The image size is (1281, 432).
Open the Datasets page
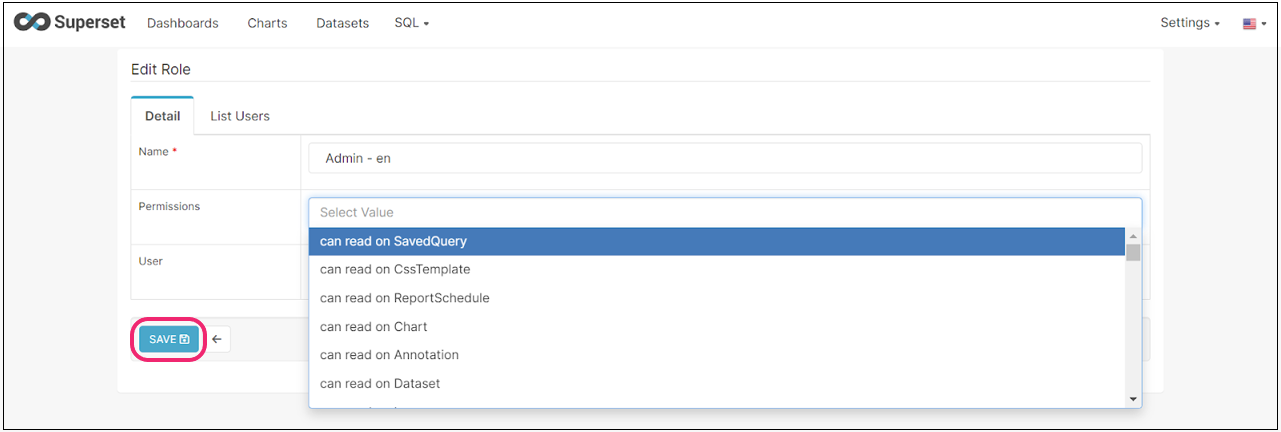pos(342,23)
